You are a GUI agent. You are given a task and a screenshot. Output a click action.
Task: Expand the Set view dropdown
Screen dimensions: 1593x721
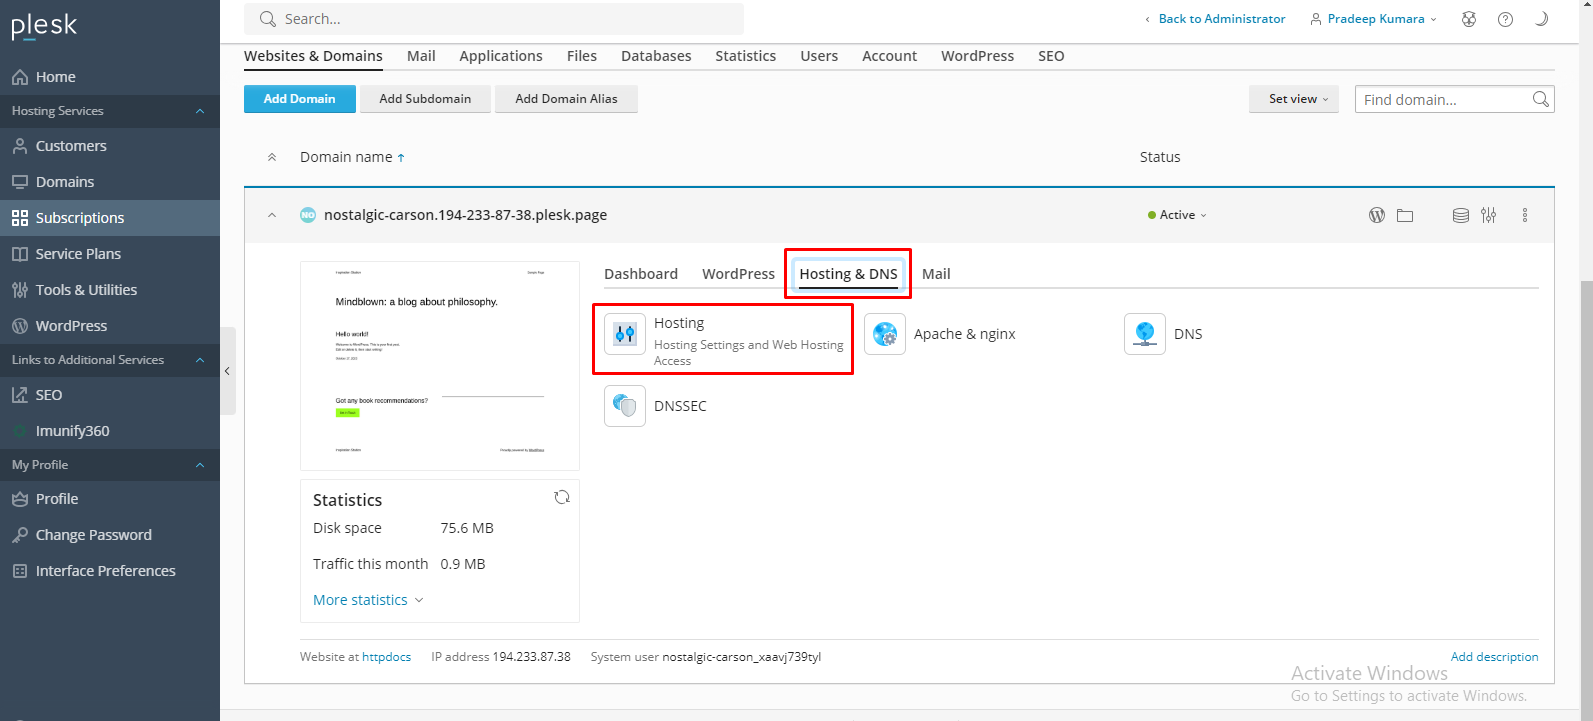(x=1293, y=99)
